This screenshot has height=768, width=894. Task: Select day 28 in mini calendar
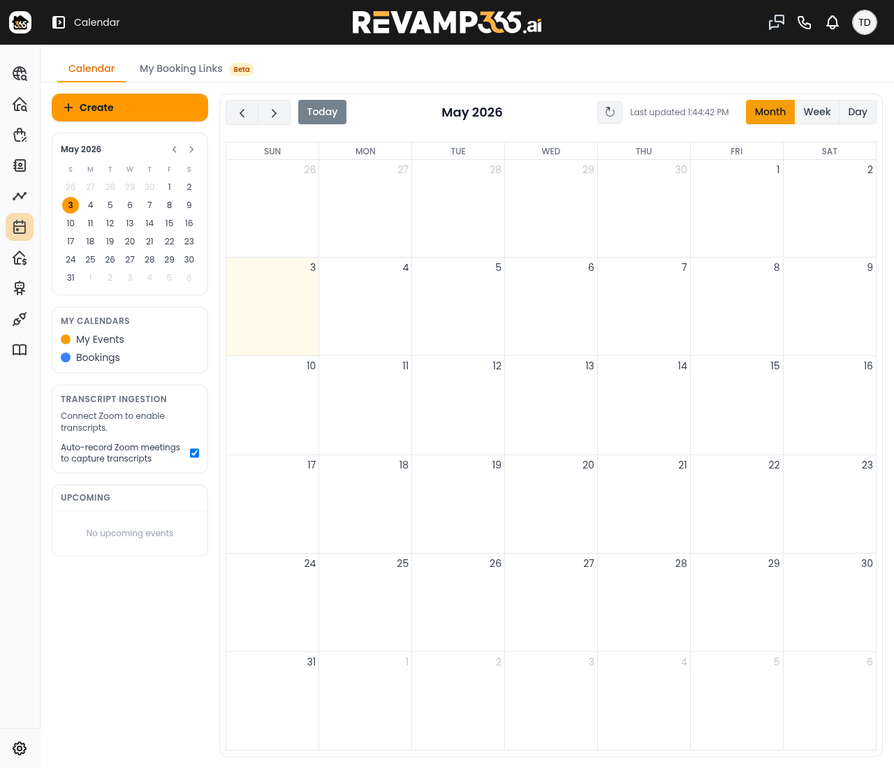pos(149,259)
